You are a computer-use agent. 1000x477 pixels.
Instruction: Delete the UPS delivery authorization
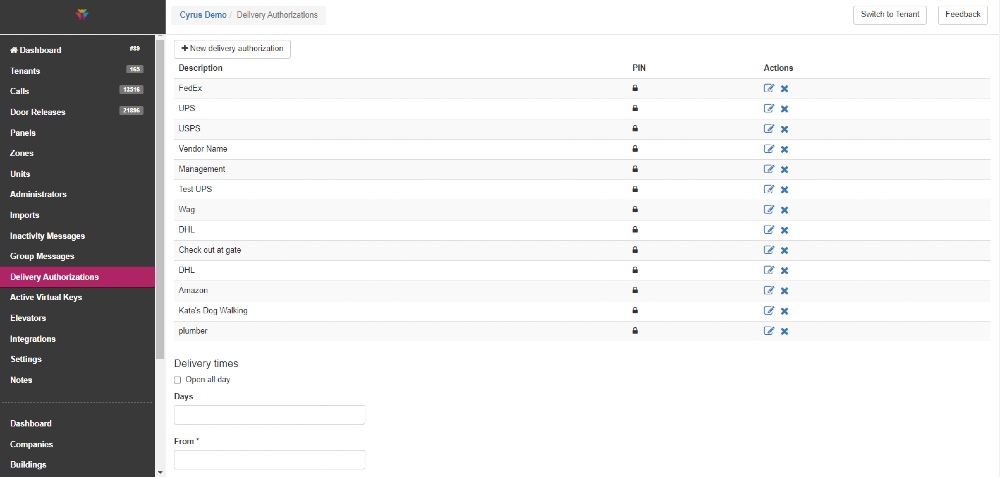pyautogui.click(x=784, y=109)
